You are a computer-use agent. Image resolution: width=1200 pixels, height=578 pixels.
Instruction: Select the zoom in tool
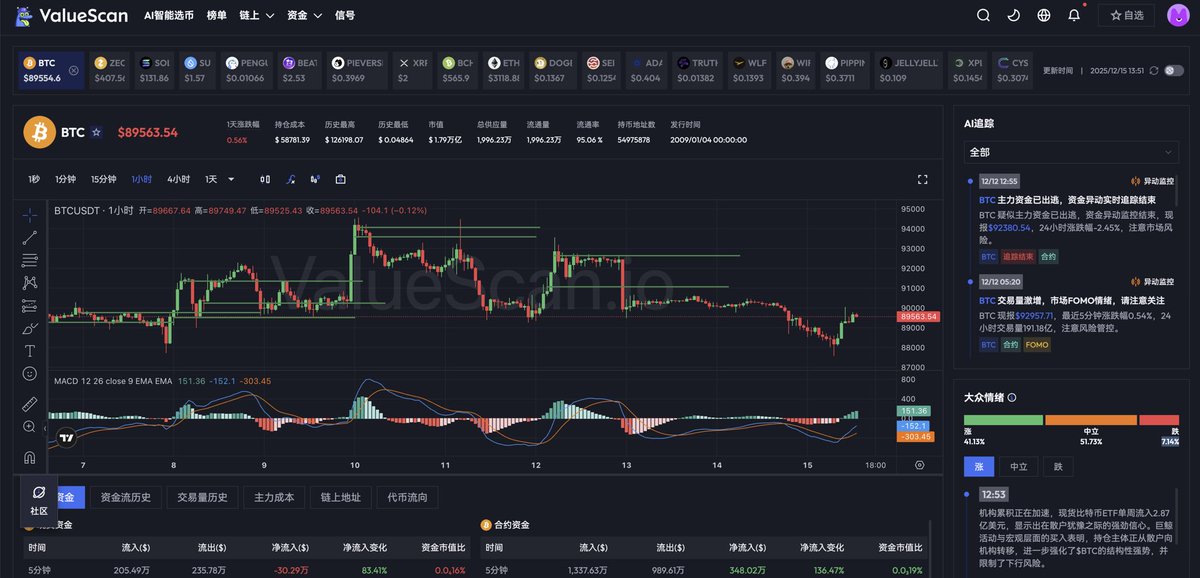30,427
